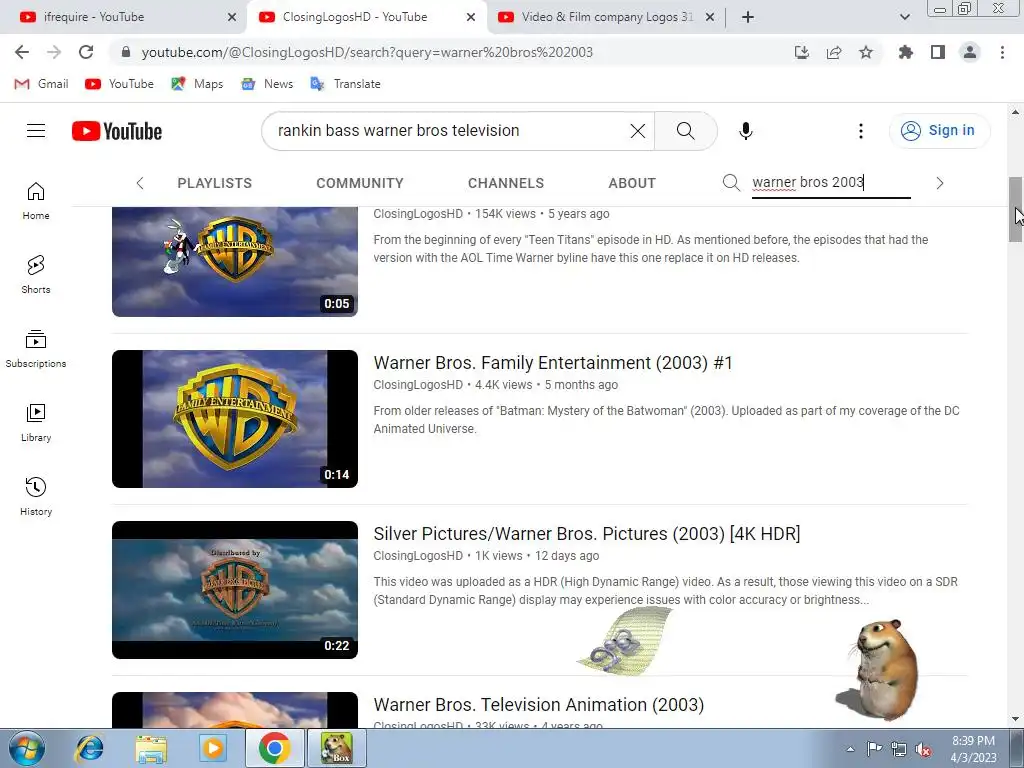Reload the current page

coord(86,52)
